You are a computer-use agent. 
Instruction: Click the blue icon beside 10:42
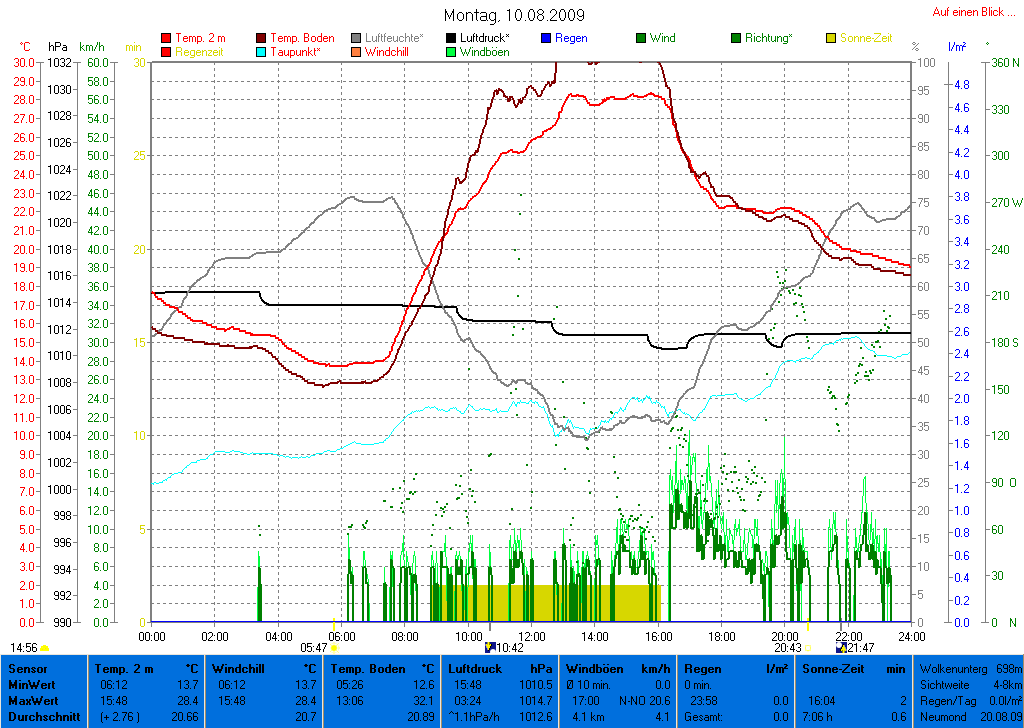pos(489,647)
